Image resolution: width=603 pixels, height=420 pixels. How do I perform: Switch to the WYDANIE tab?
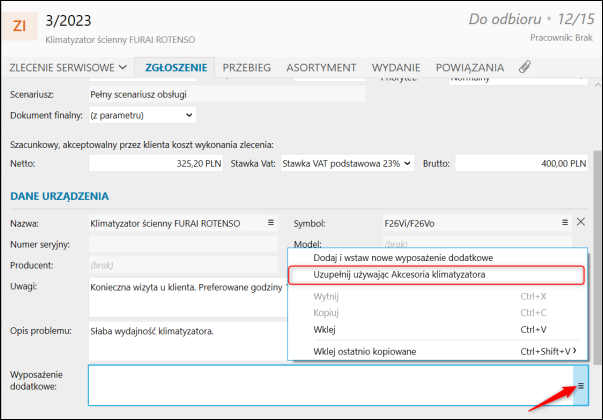(396, 68)
